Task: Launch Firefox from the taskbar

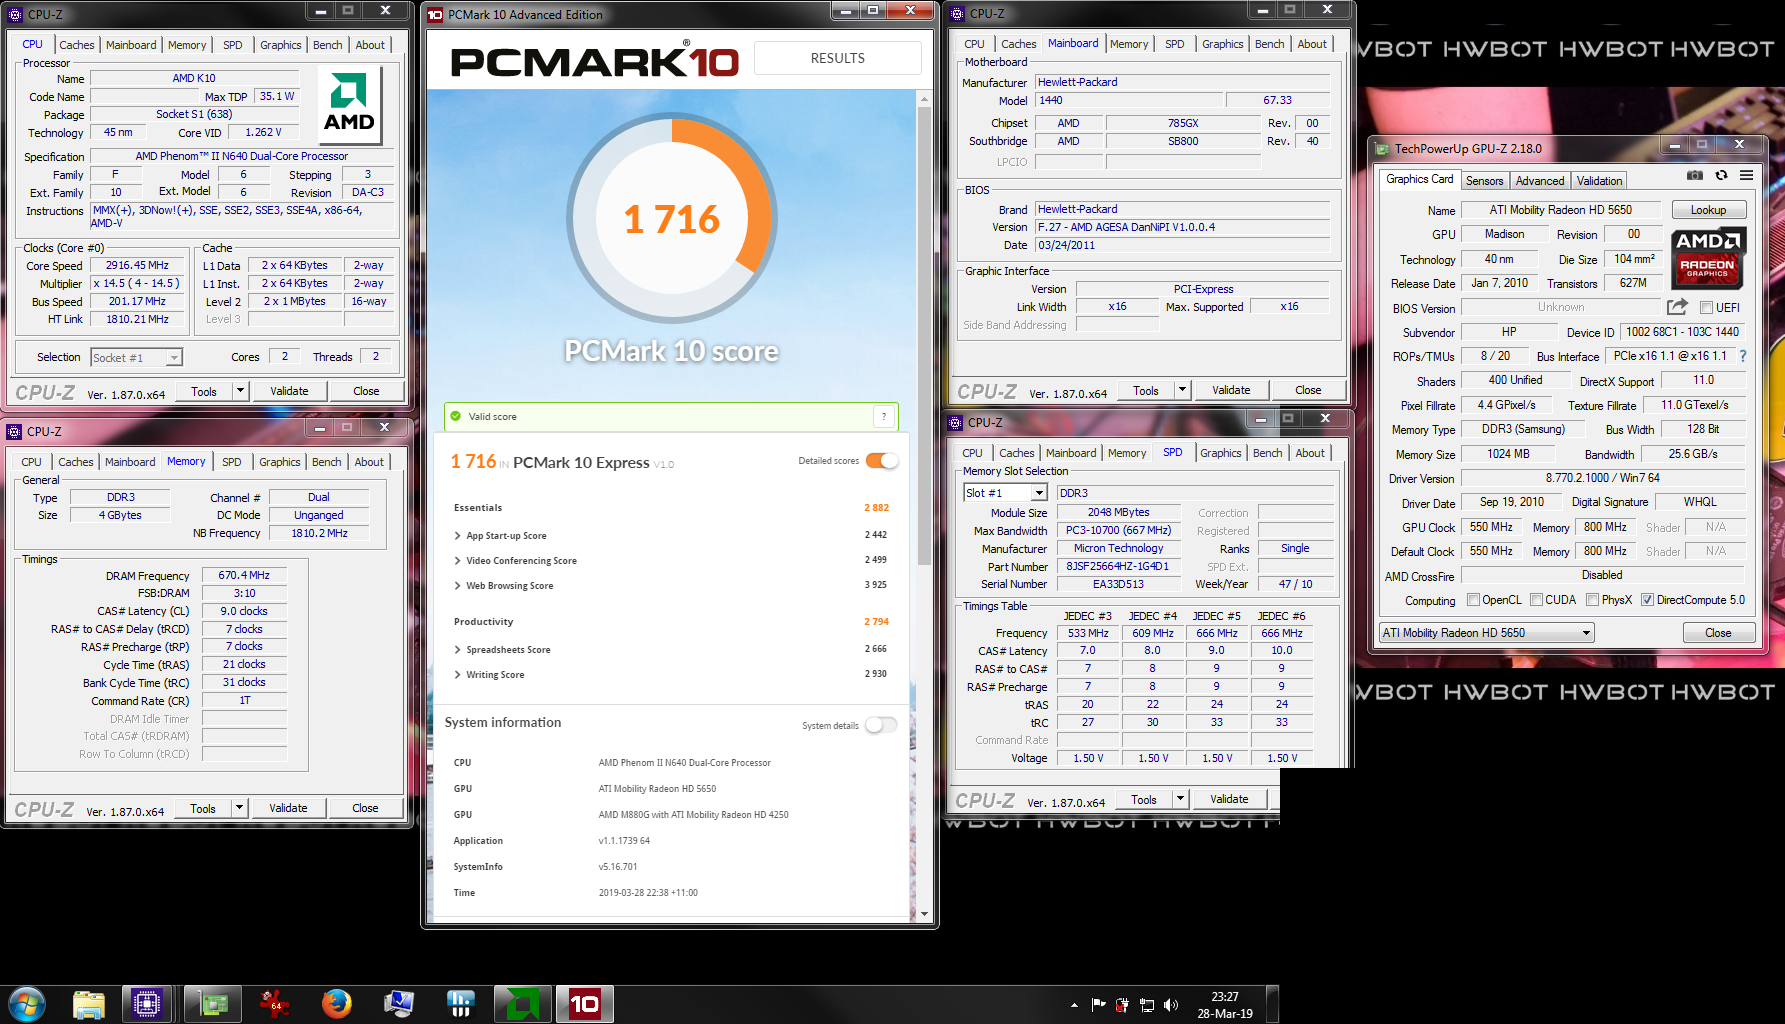Action: (x=337, y=1004)
